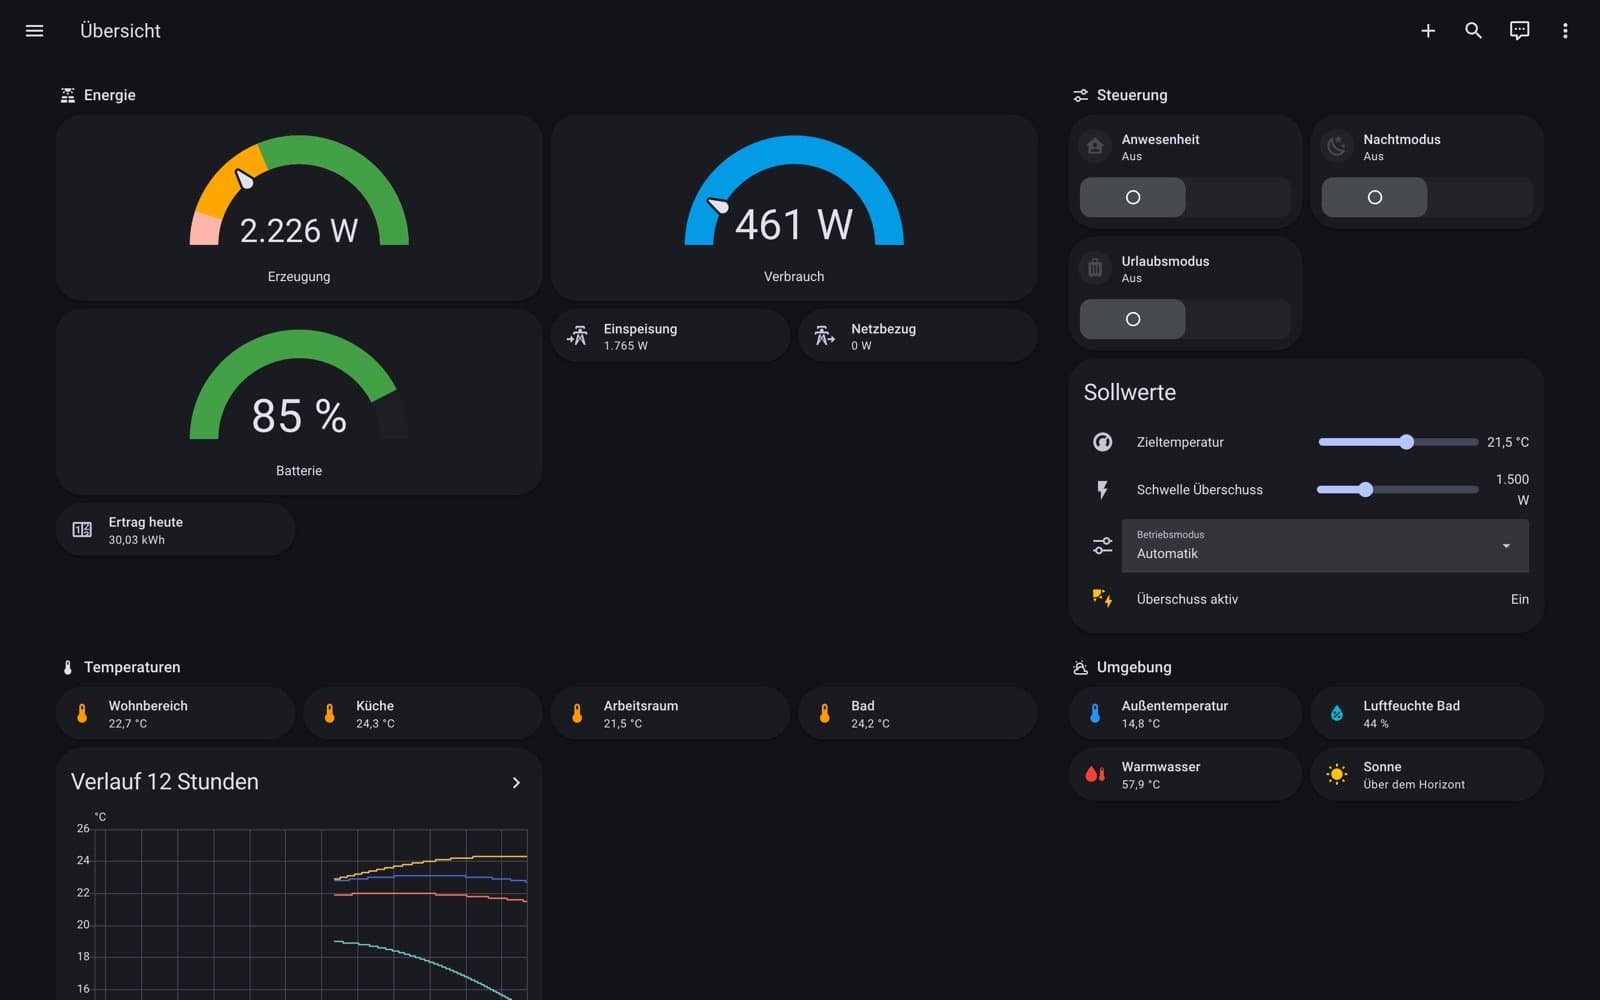
Task: Open search with magnifier icon
Action: click(x=1473, y=31)
